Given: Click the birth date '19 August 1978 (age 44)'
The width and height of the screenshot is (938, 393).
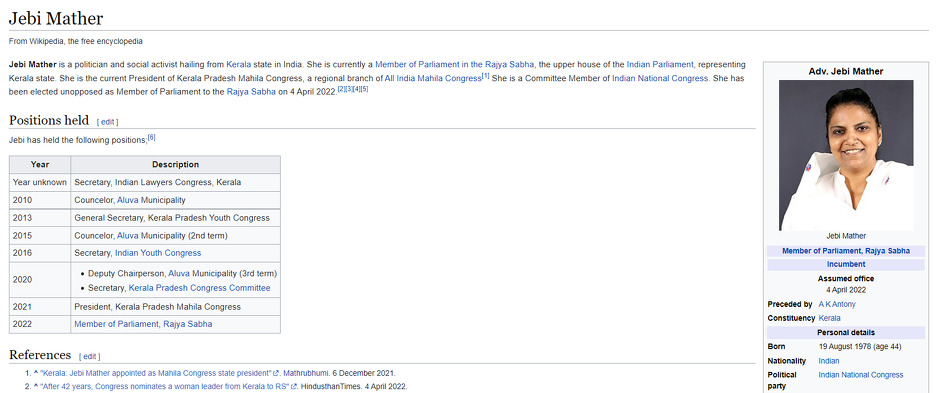Looking at the screenshot, I should (x=860, y=346).
